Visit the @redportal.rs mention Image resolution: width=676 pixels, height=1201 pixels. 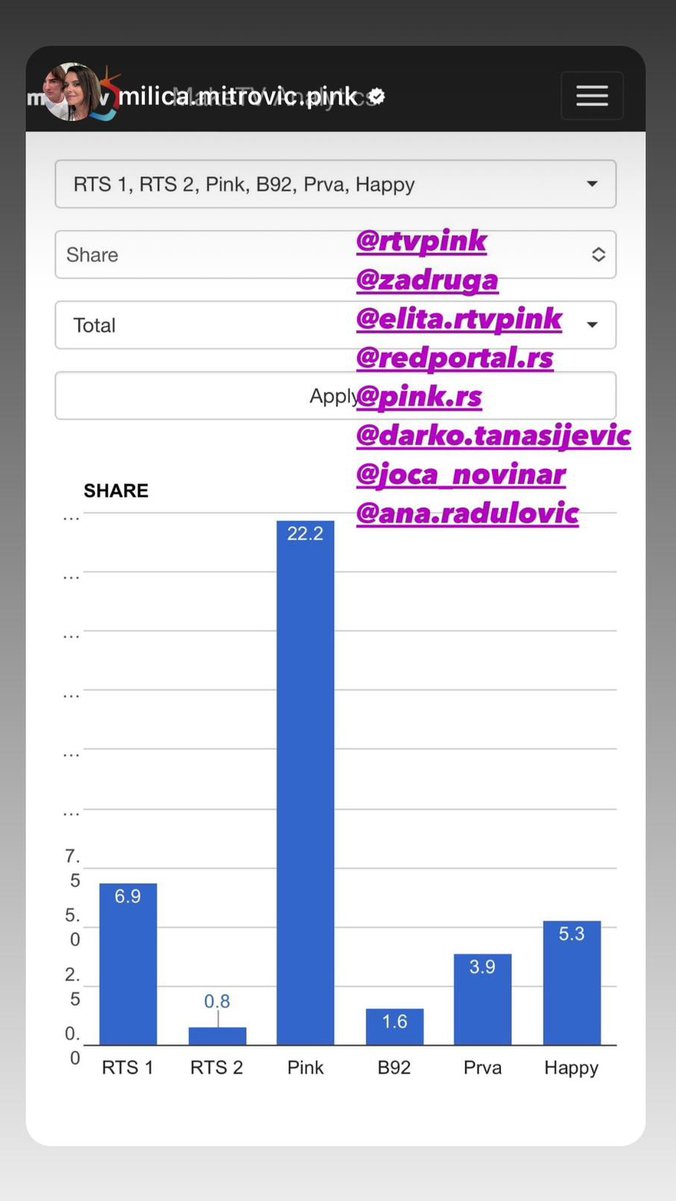[x=455, y=358]
